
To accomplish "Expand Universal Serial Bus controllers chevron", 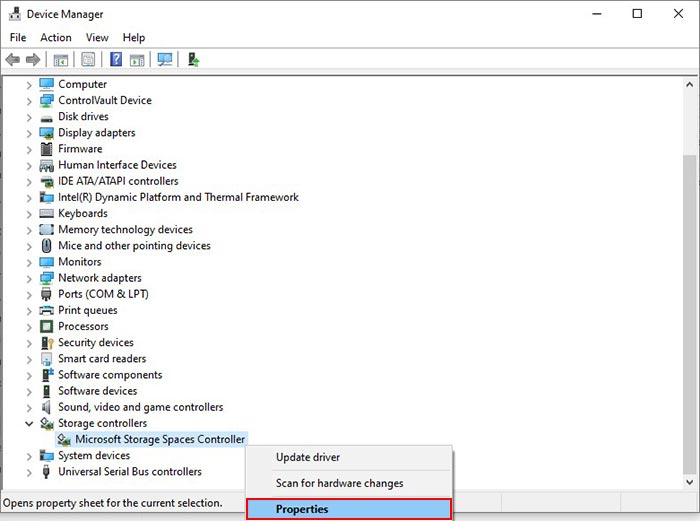I will click(29, 472).
